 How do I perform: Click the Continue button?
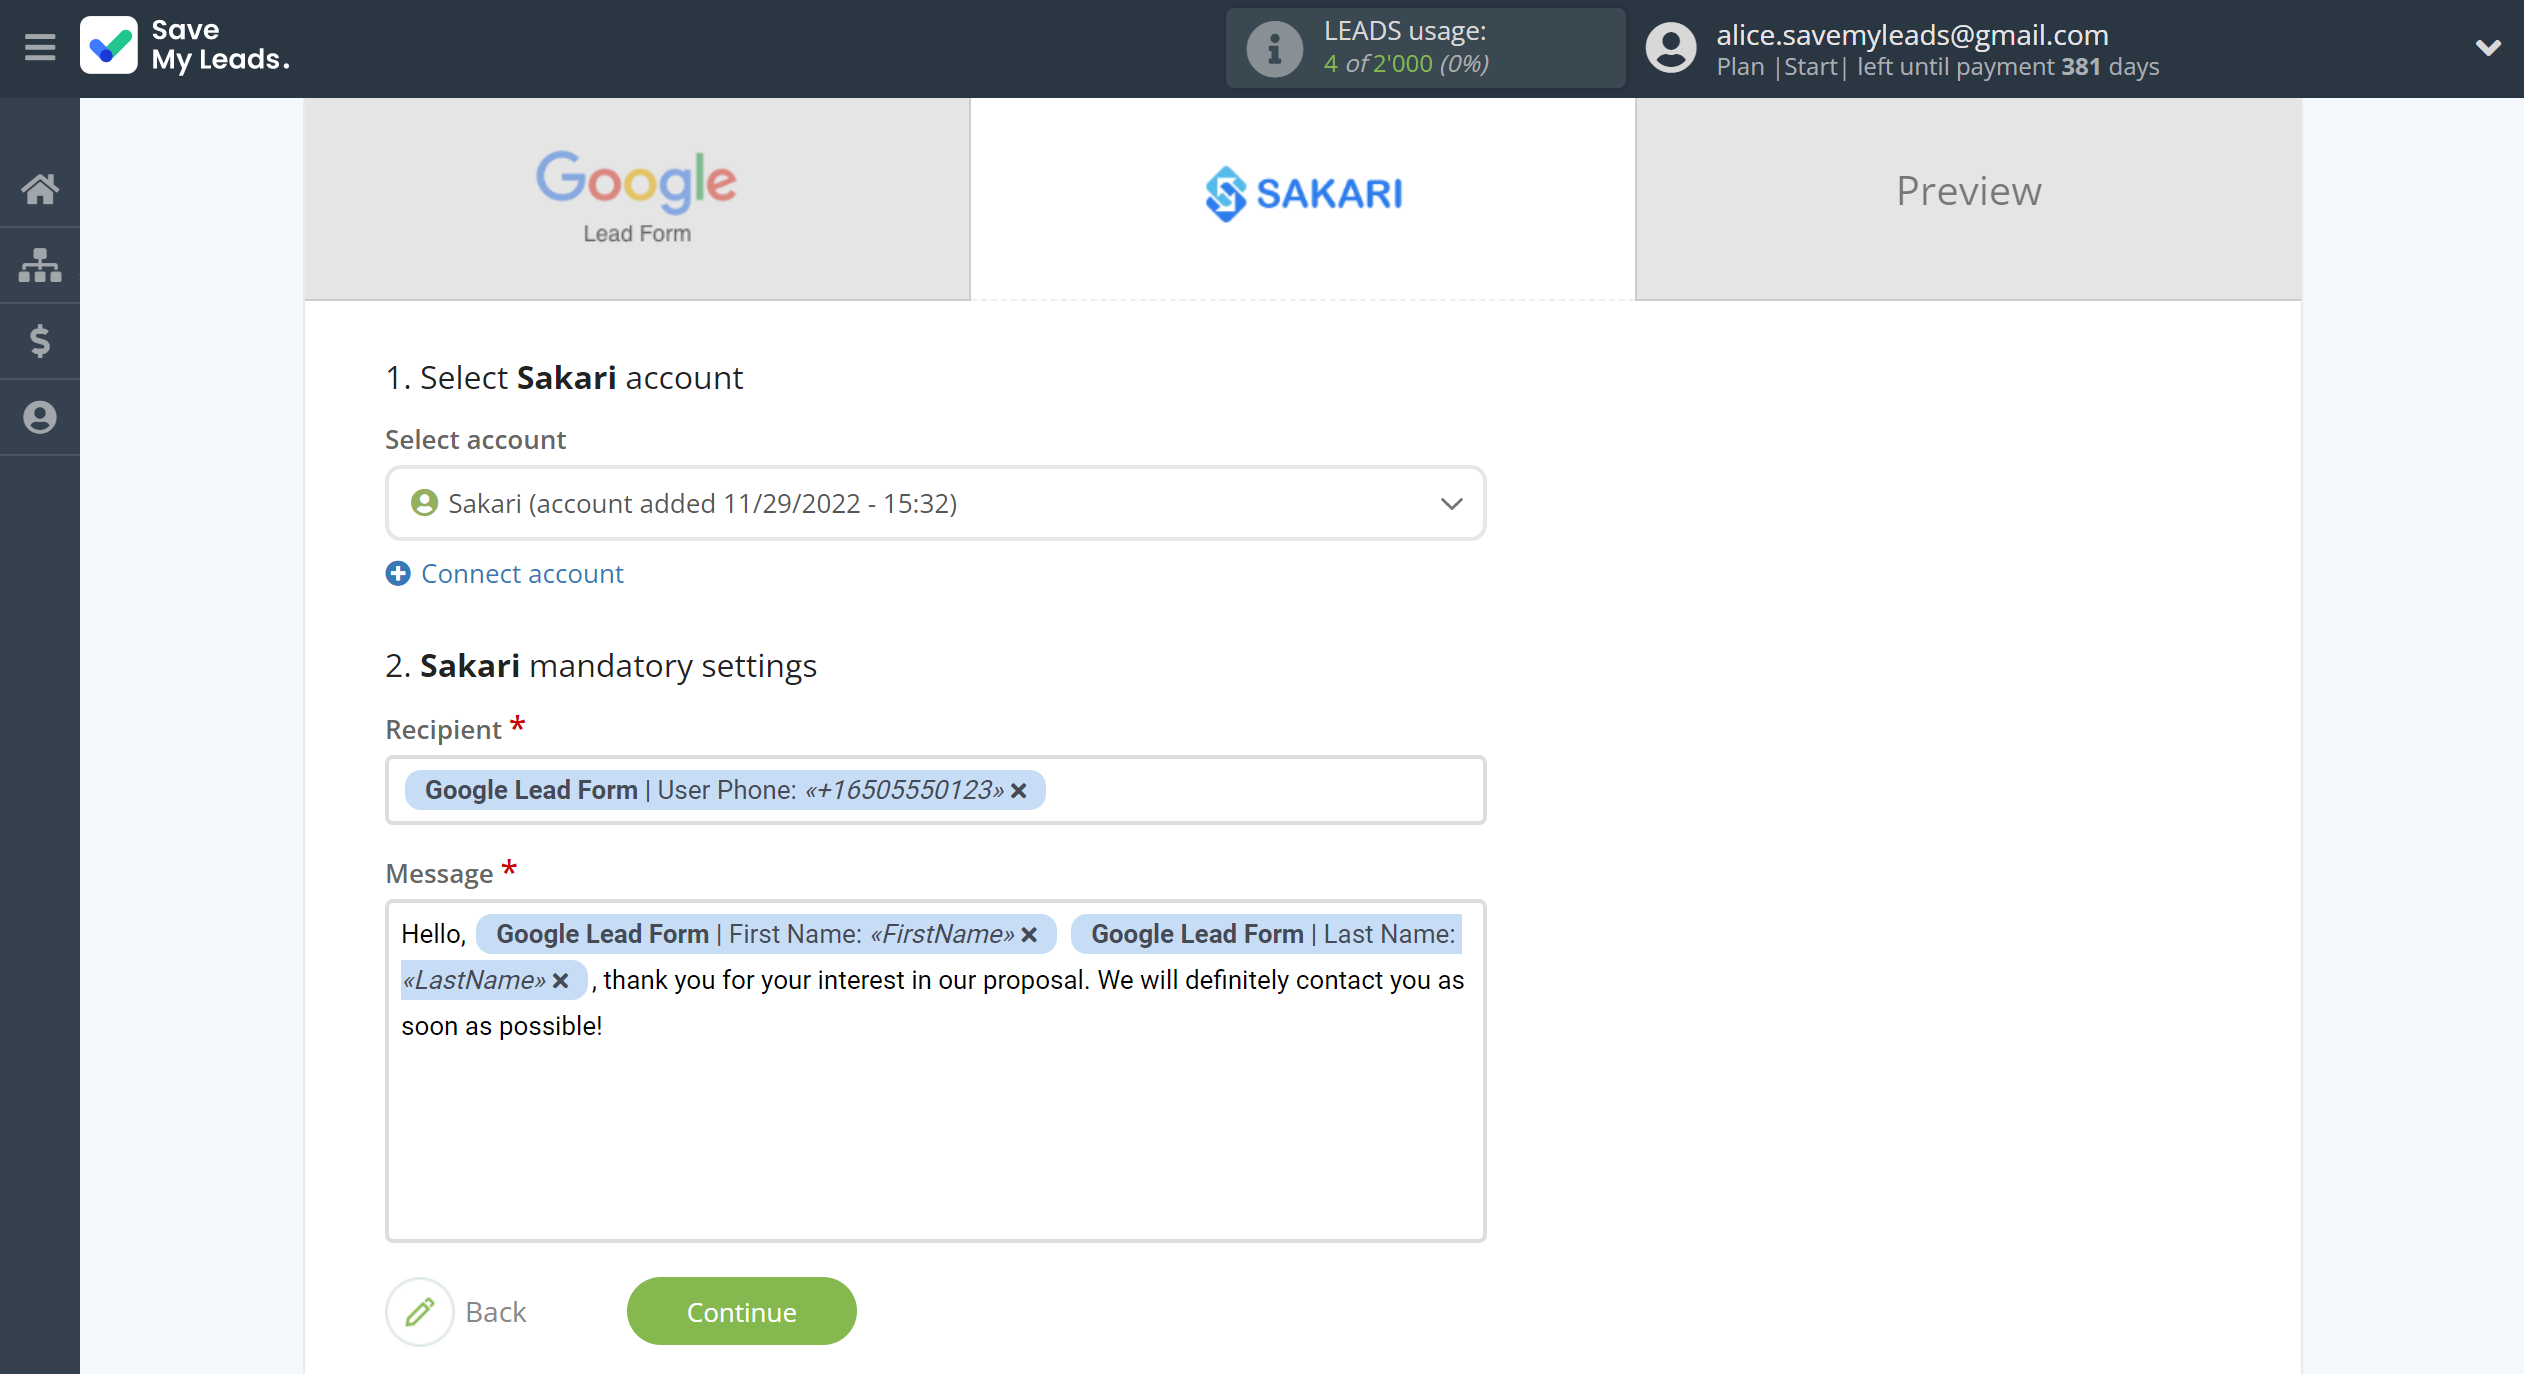coord(741,1311)
